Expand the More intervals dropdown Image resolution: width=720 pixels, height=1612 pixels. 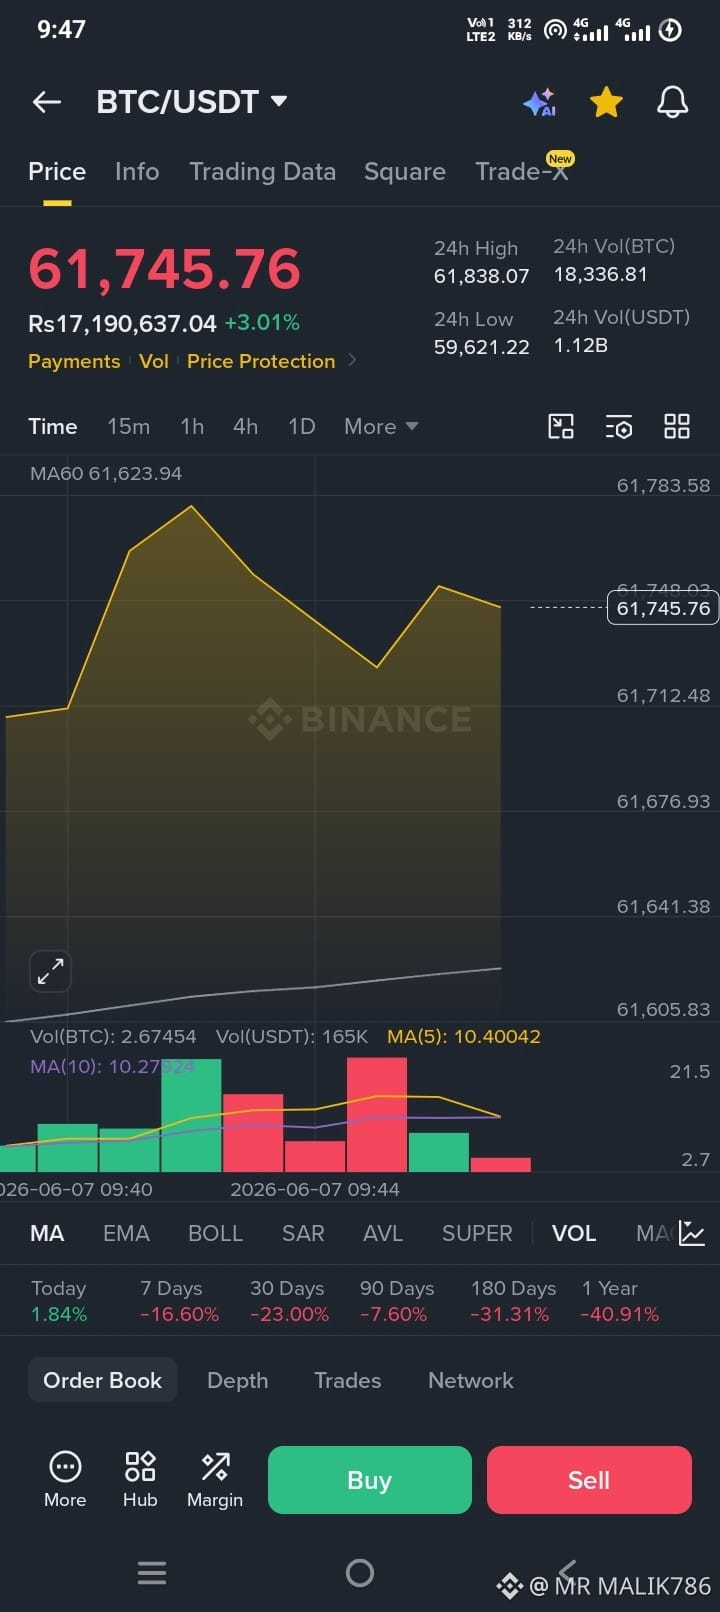[381, 427]
